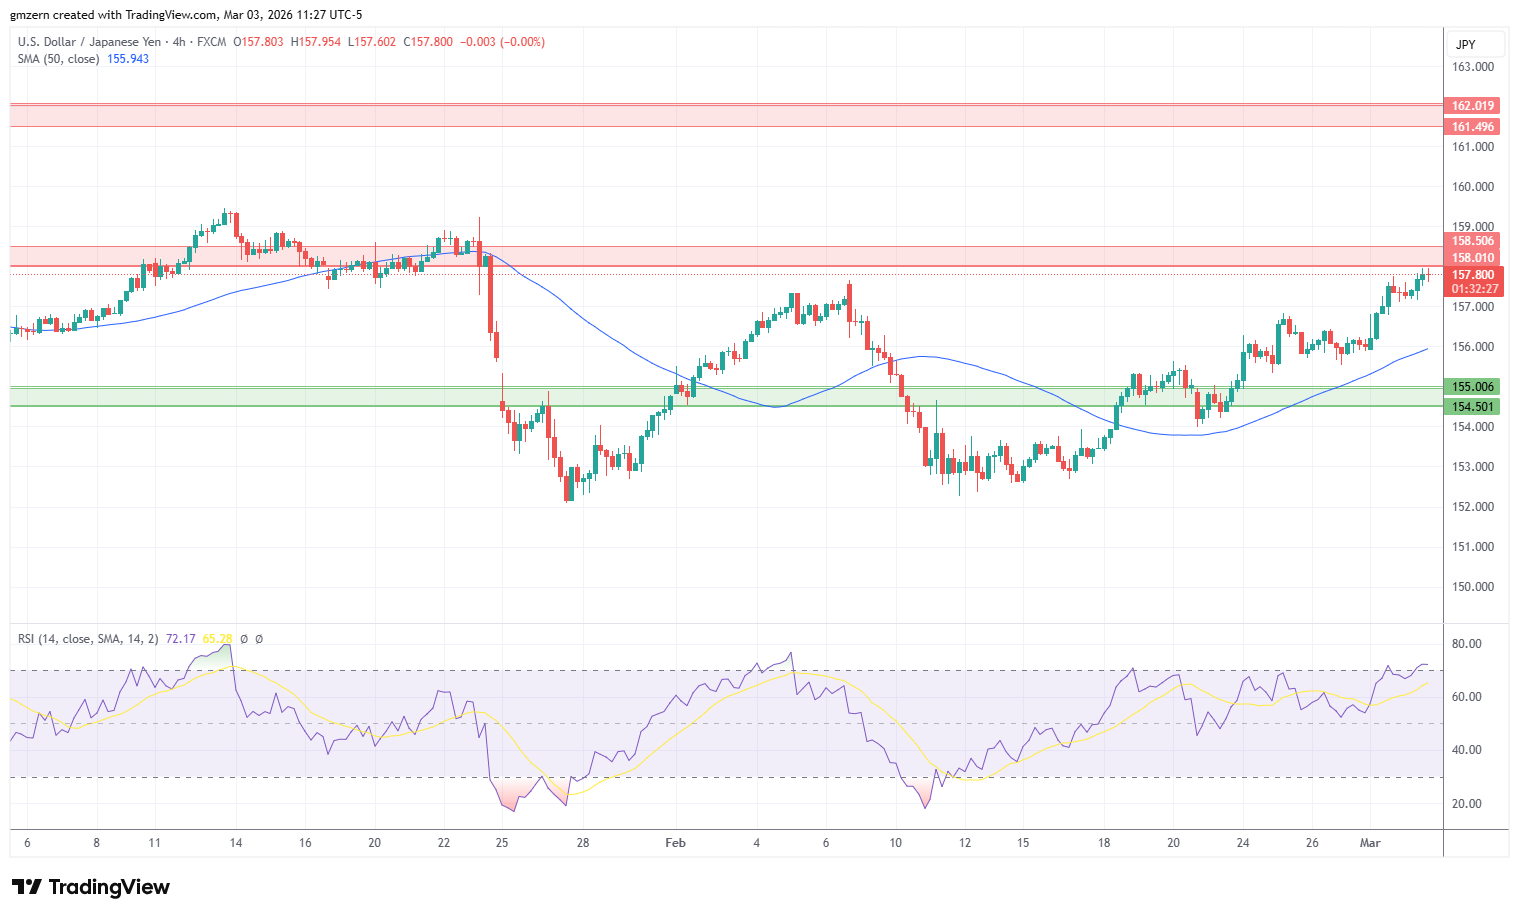Click the 28 date label on time axis
The height and width of the screenshot is (917, 1519).
coord(583,843)
